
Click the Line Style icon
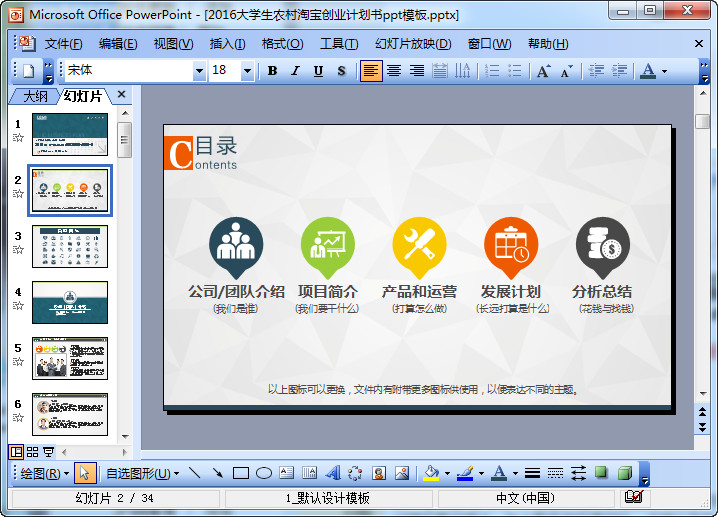click(532, 473)
